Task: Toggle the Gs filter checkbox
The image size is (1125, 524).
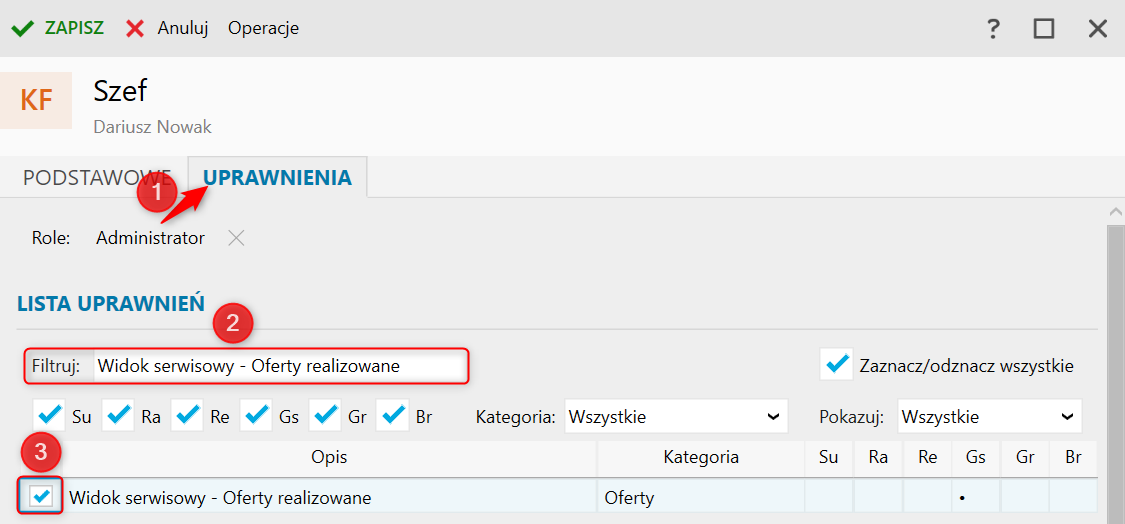Action: (256, 416)
